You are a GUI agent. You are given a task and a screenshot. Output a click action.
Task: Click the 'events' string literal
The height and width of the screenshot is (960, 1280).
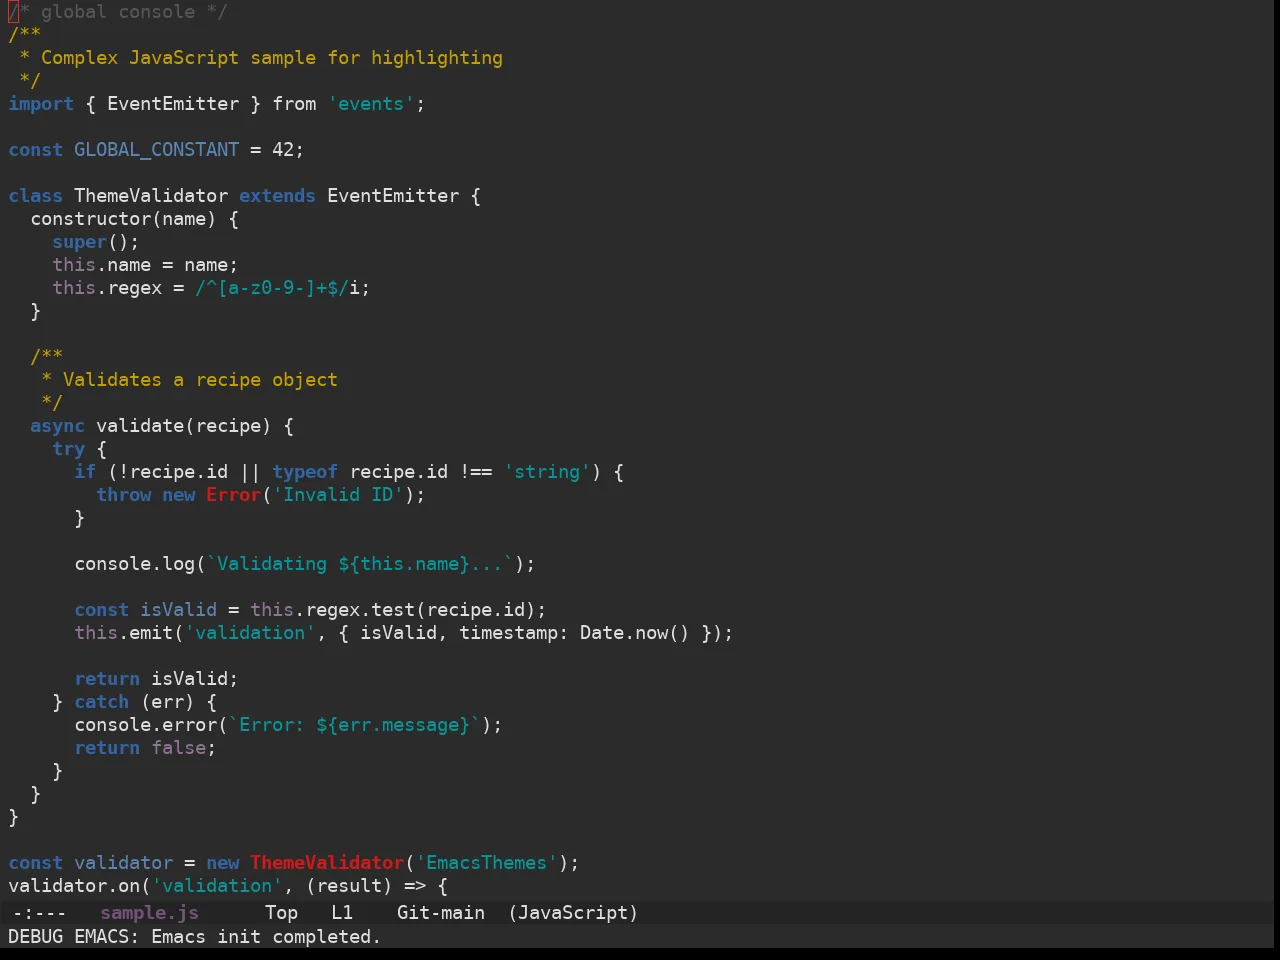(371, 104)
